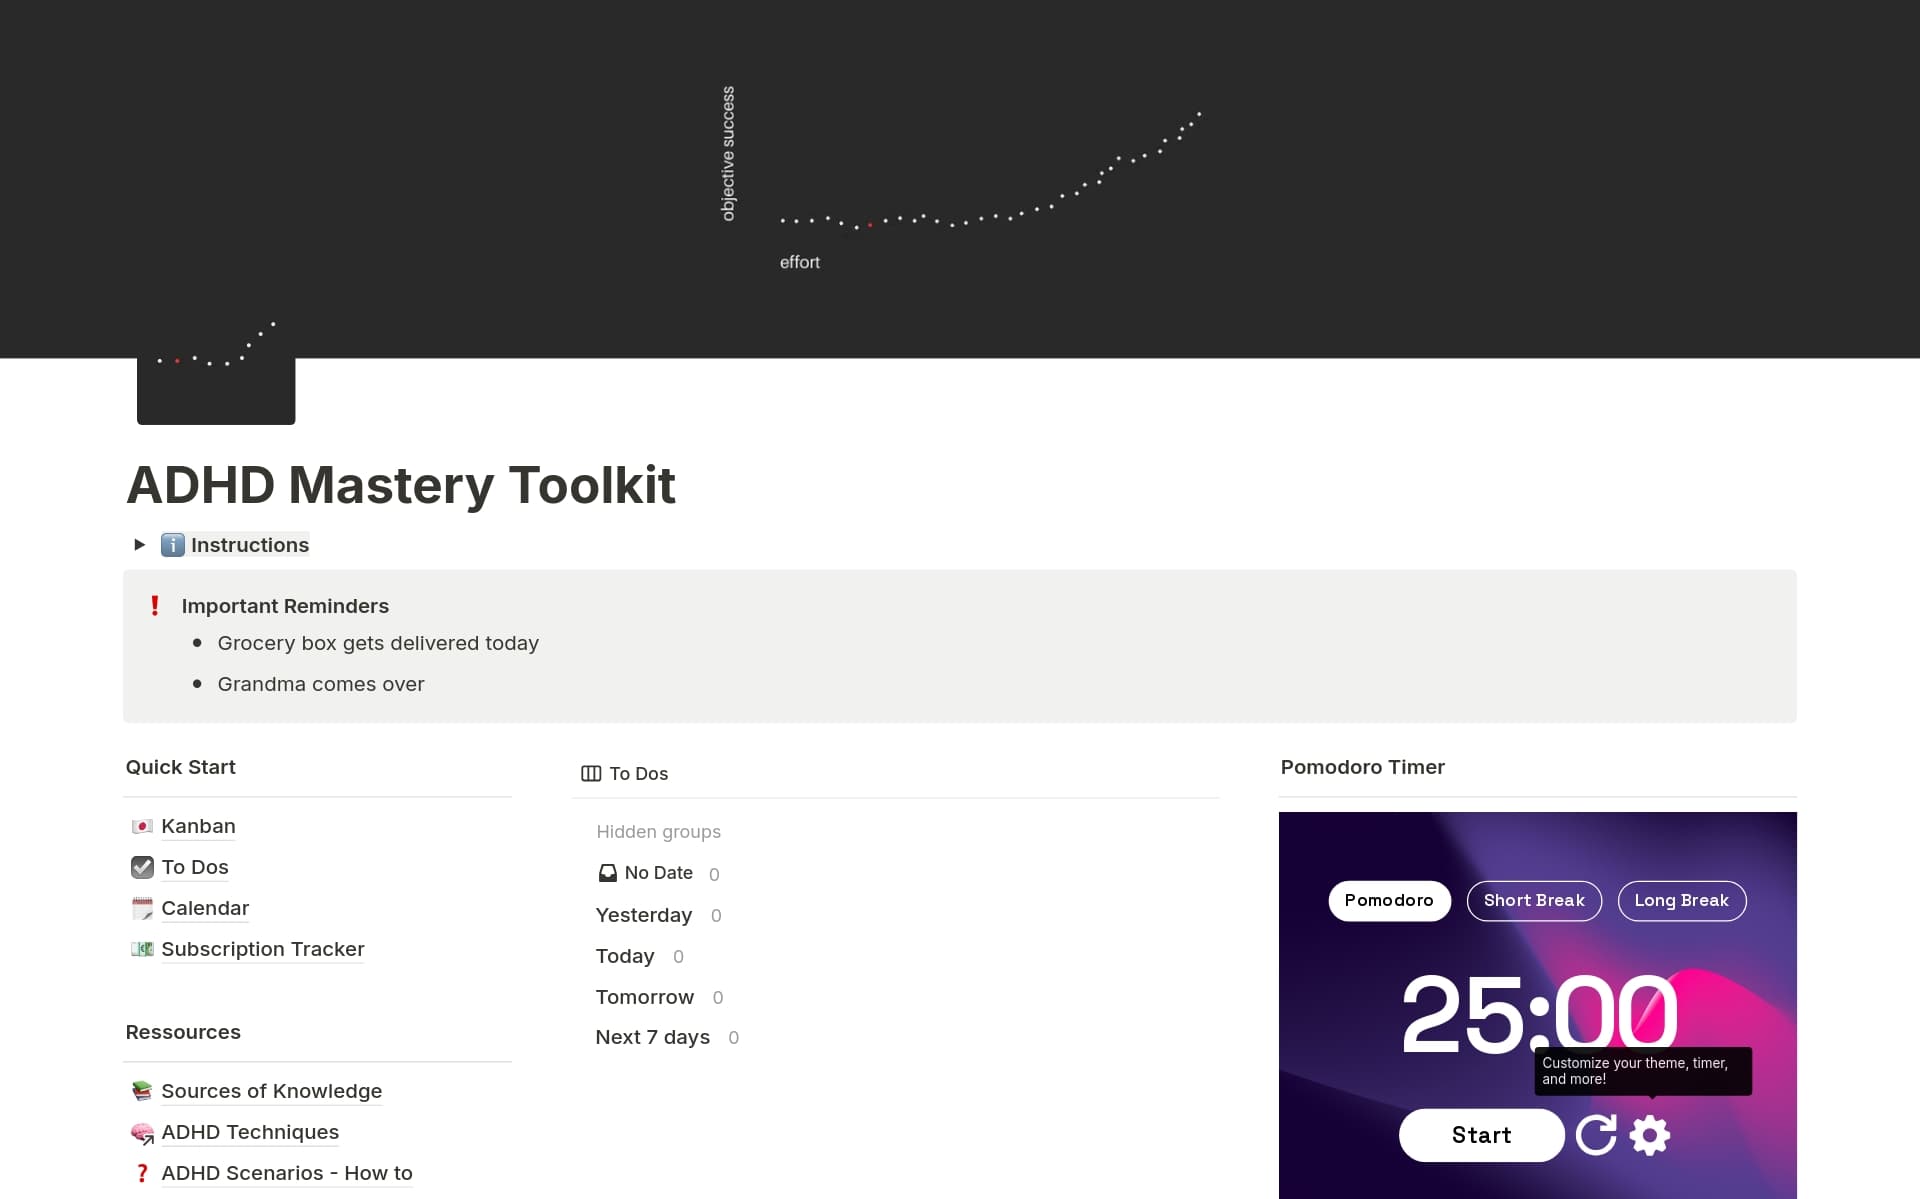Switch to the Short Break tab
Viewport: 1920px width, 1199px height.
tap(1534, 900)
